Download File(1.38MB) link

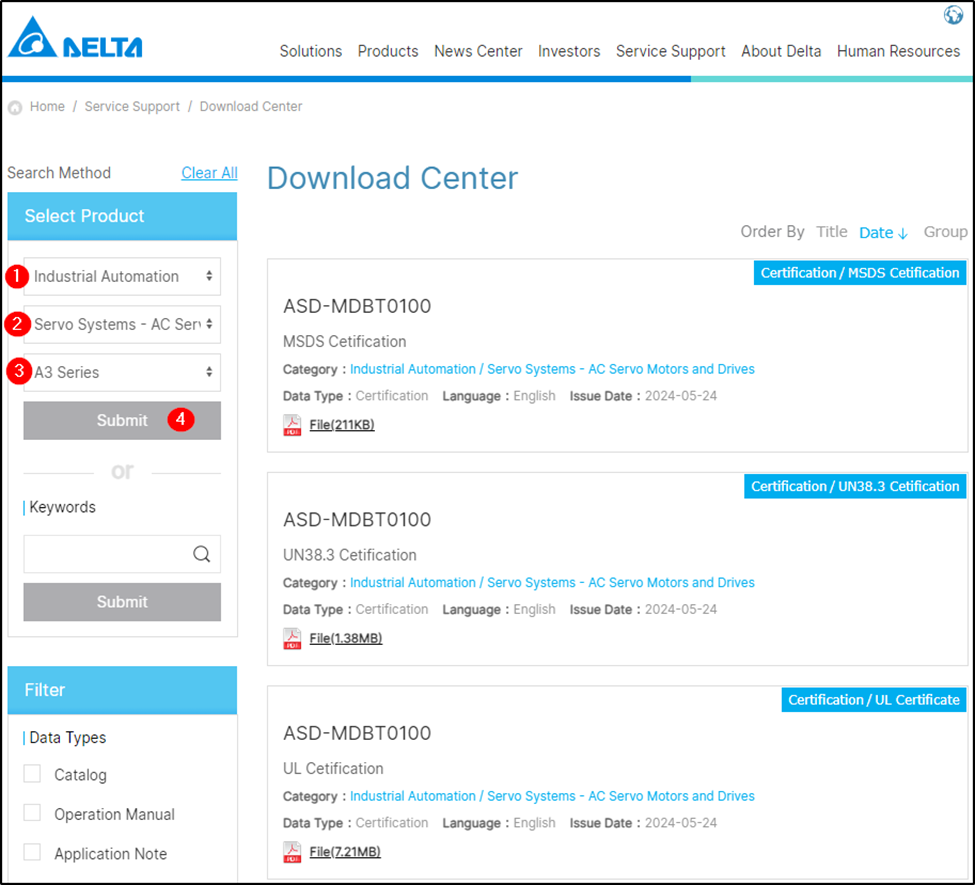(x=345, y=639)
